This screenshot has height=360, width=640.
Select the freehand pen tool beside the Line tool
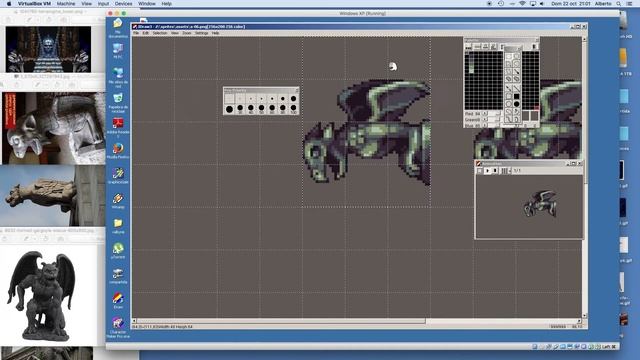(x=508, y=88)
